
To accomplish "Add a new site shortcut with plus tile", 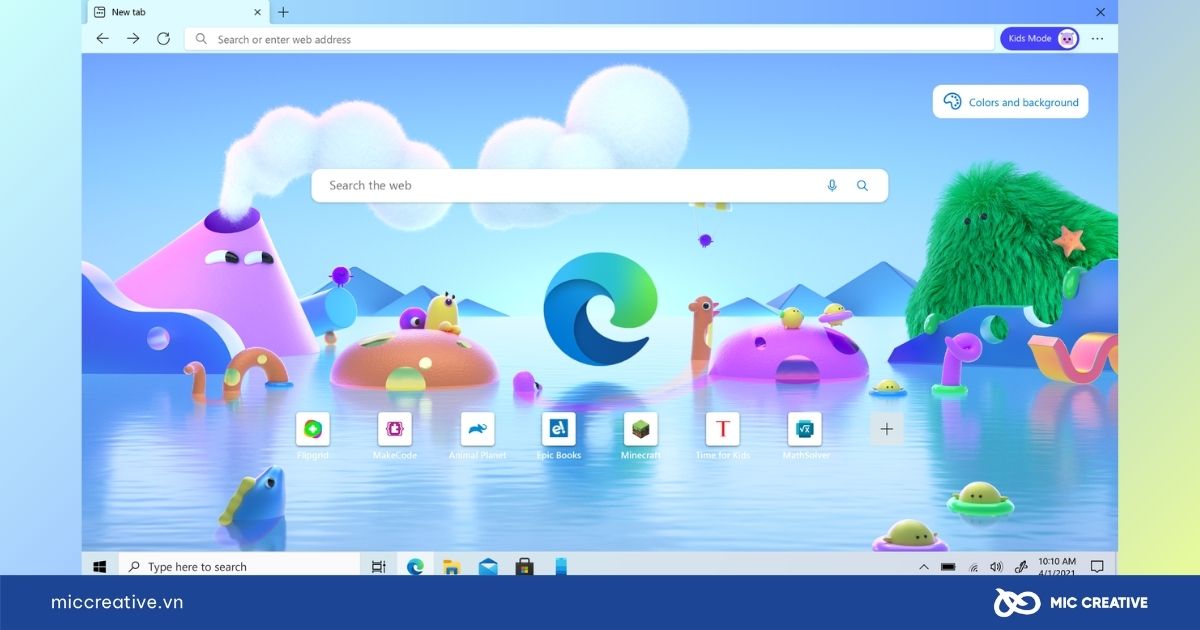I will (x=886, y=428).
